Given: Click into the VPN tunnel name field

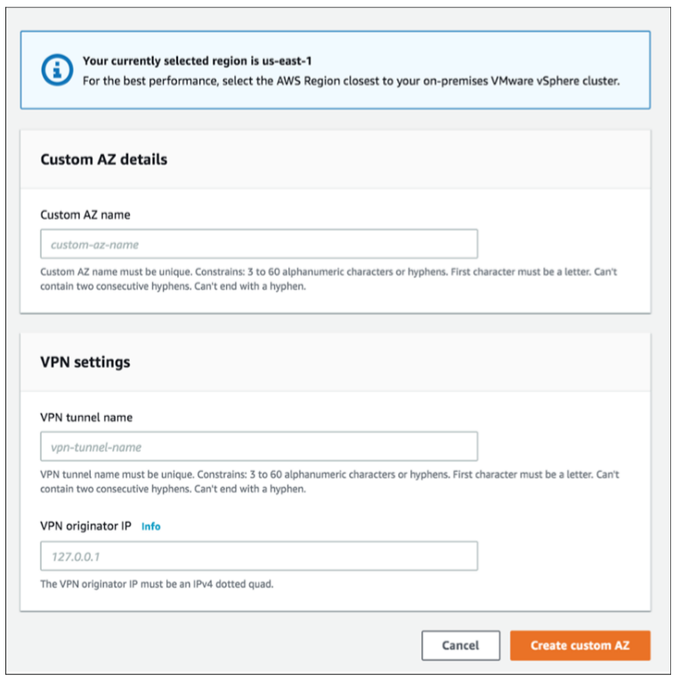Looking at the screenshot, I should [x=259, y=446].
